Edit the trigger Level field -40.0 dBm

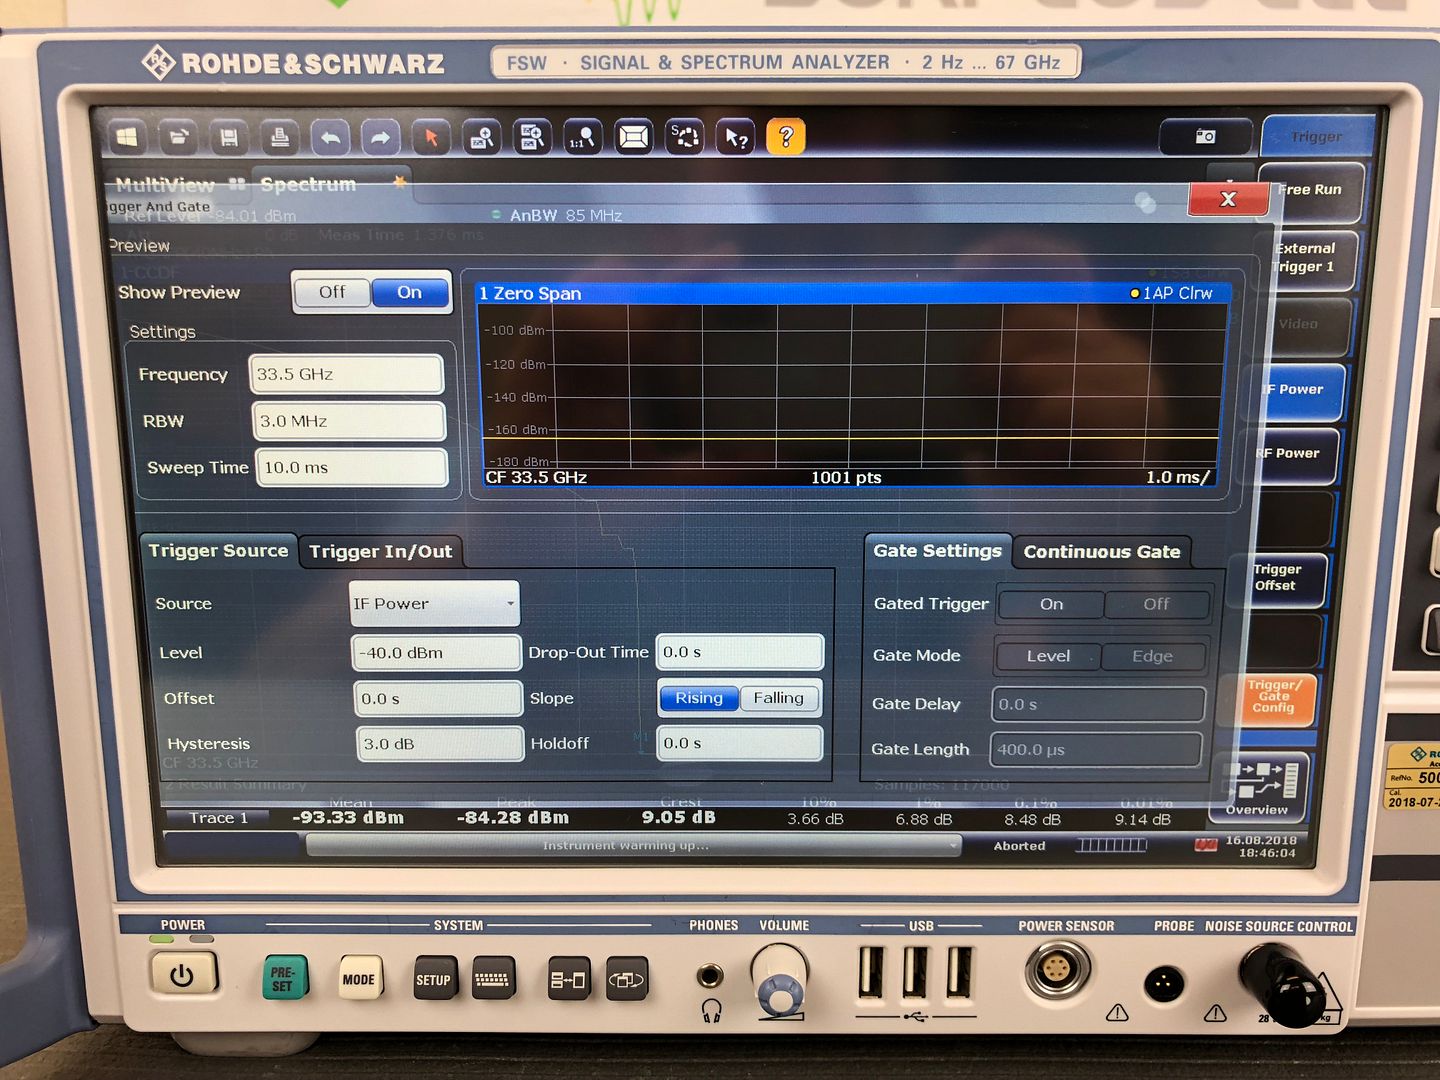tap(436, 653)
